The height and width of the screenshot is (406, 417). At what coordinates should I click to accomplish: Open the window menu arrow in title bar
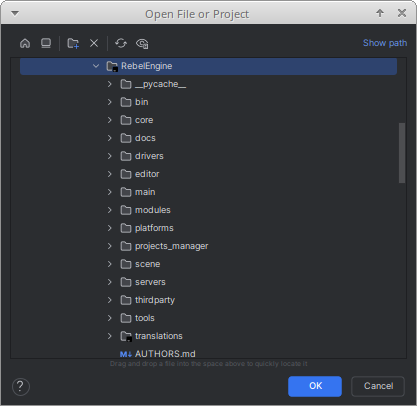coord(15,13)
